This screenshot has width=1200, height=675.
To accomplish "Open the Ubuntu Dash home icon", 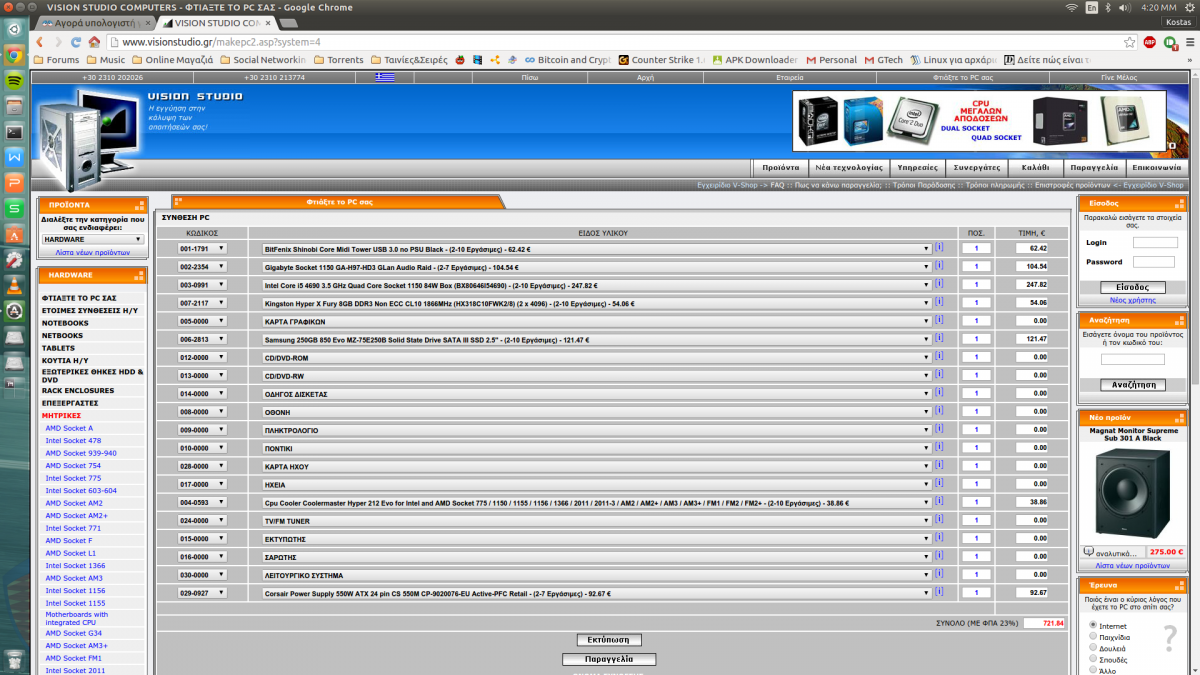I will 14,29.
